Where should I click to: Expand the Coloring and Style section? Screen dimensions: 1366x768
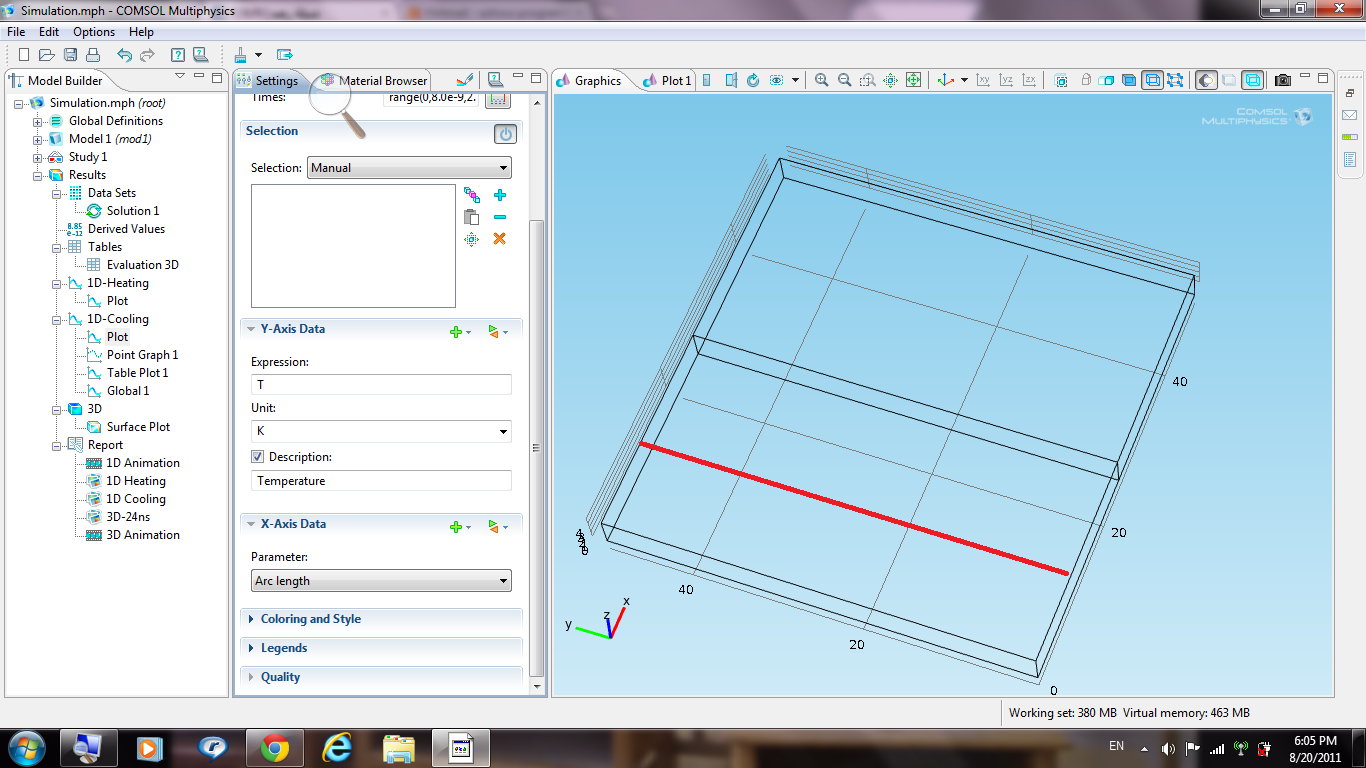coord(310,619)
